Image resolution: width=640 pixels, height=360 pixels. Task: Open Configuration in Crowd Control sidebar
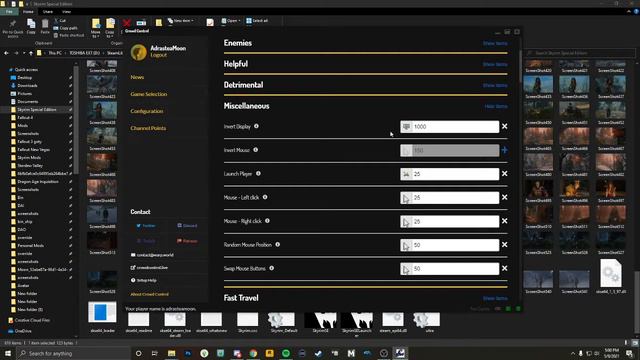pyautogui.click(x=147, y=111)
